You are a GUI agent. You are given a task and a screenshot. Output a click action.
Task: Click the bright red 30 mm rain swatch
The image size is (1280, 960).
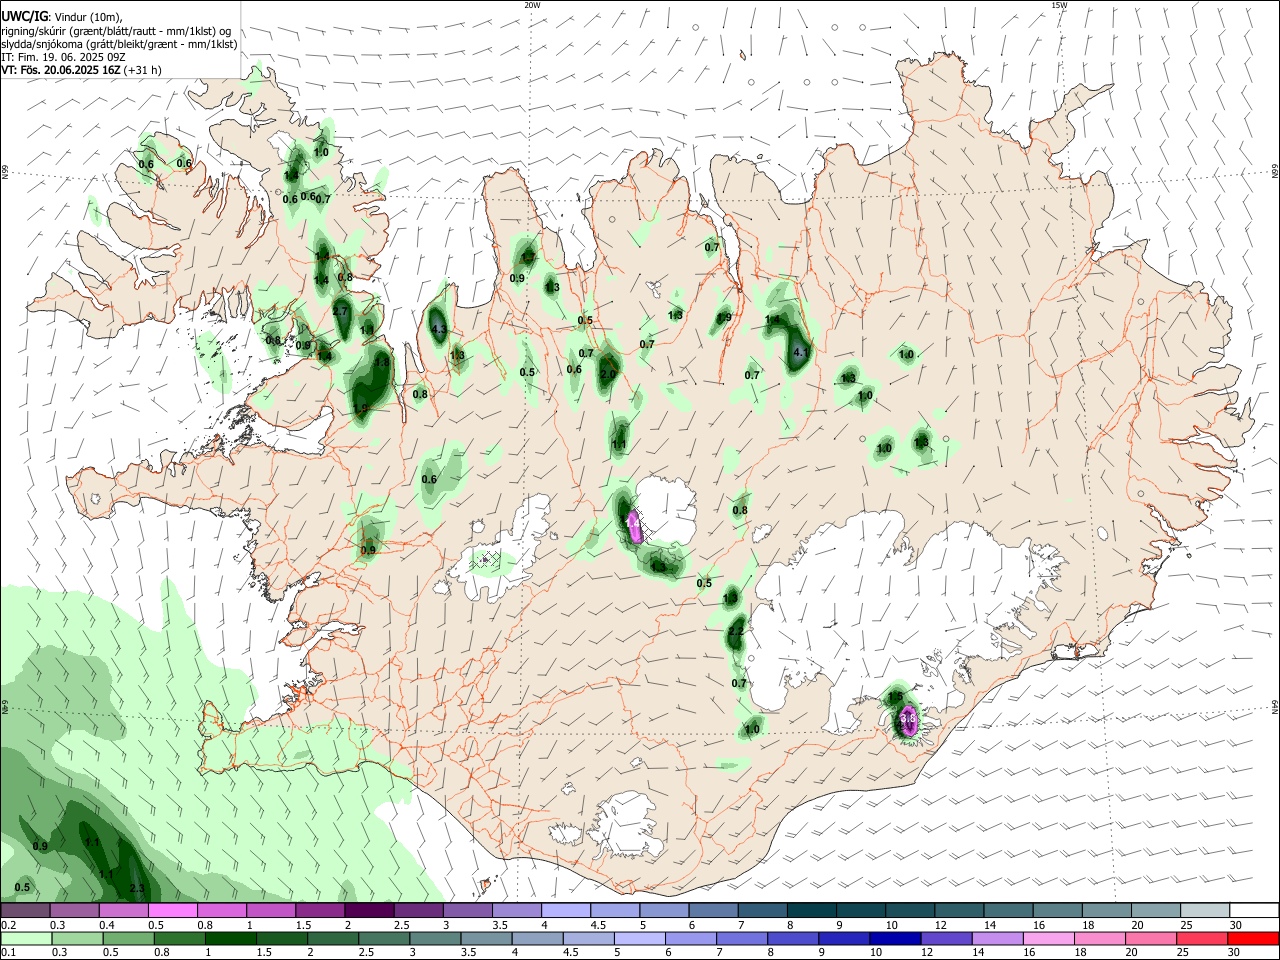point(1253,938)
